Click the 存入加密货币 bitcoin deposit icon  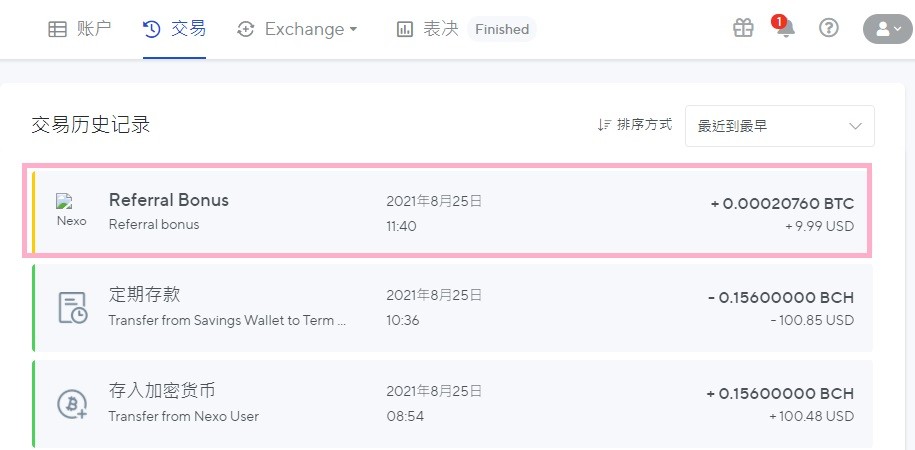pyautogui.click(x=72, y=404)
